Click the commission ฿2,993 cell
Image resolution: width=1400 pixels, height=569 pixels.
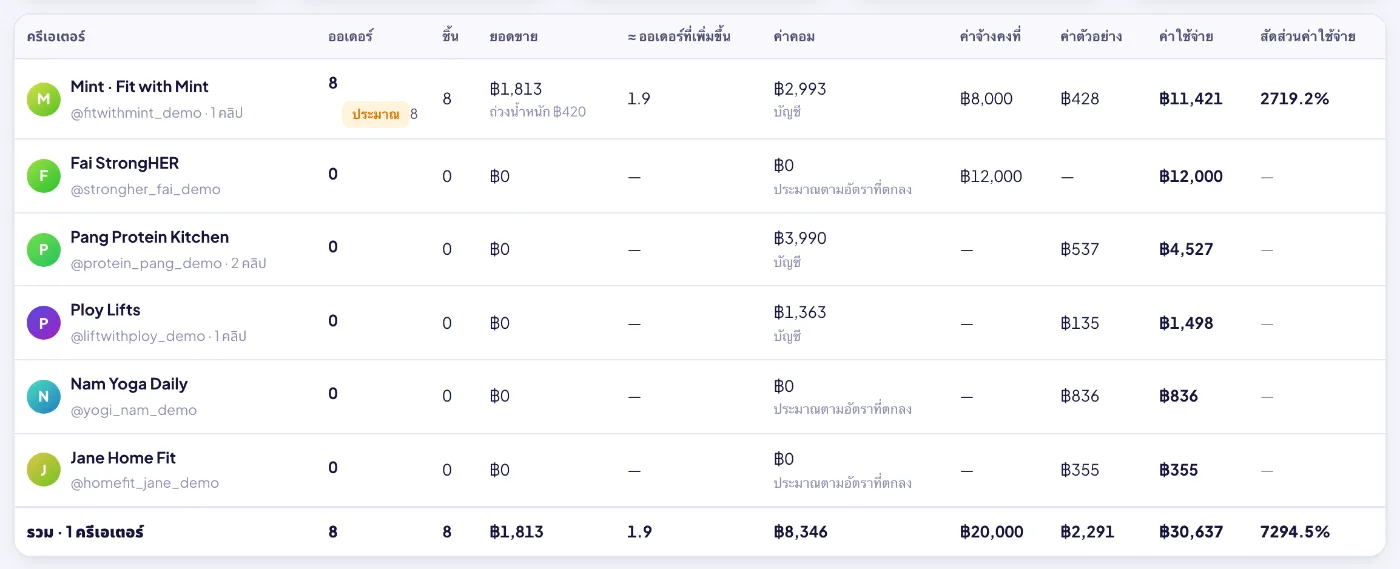[800, 89]
